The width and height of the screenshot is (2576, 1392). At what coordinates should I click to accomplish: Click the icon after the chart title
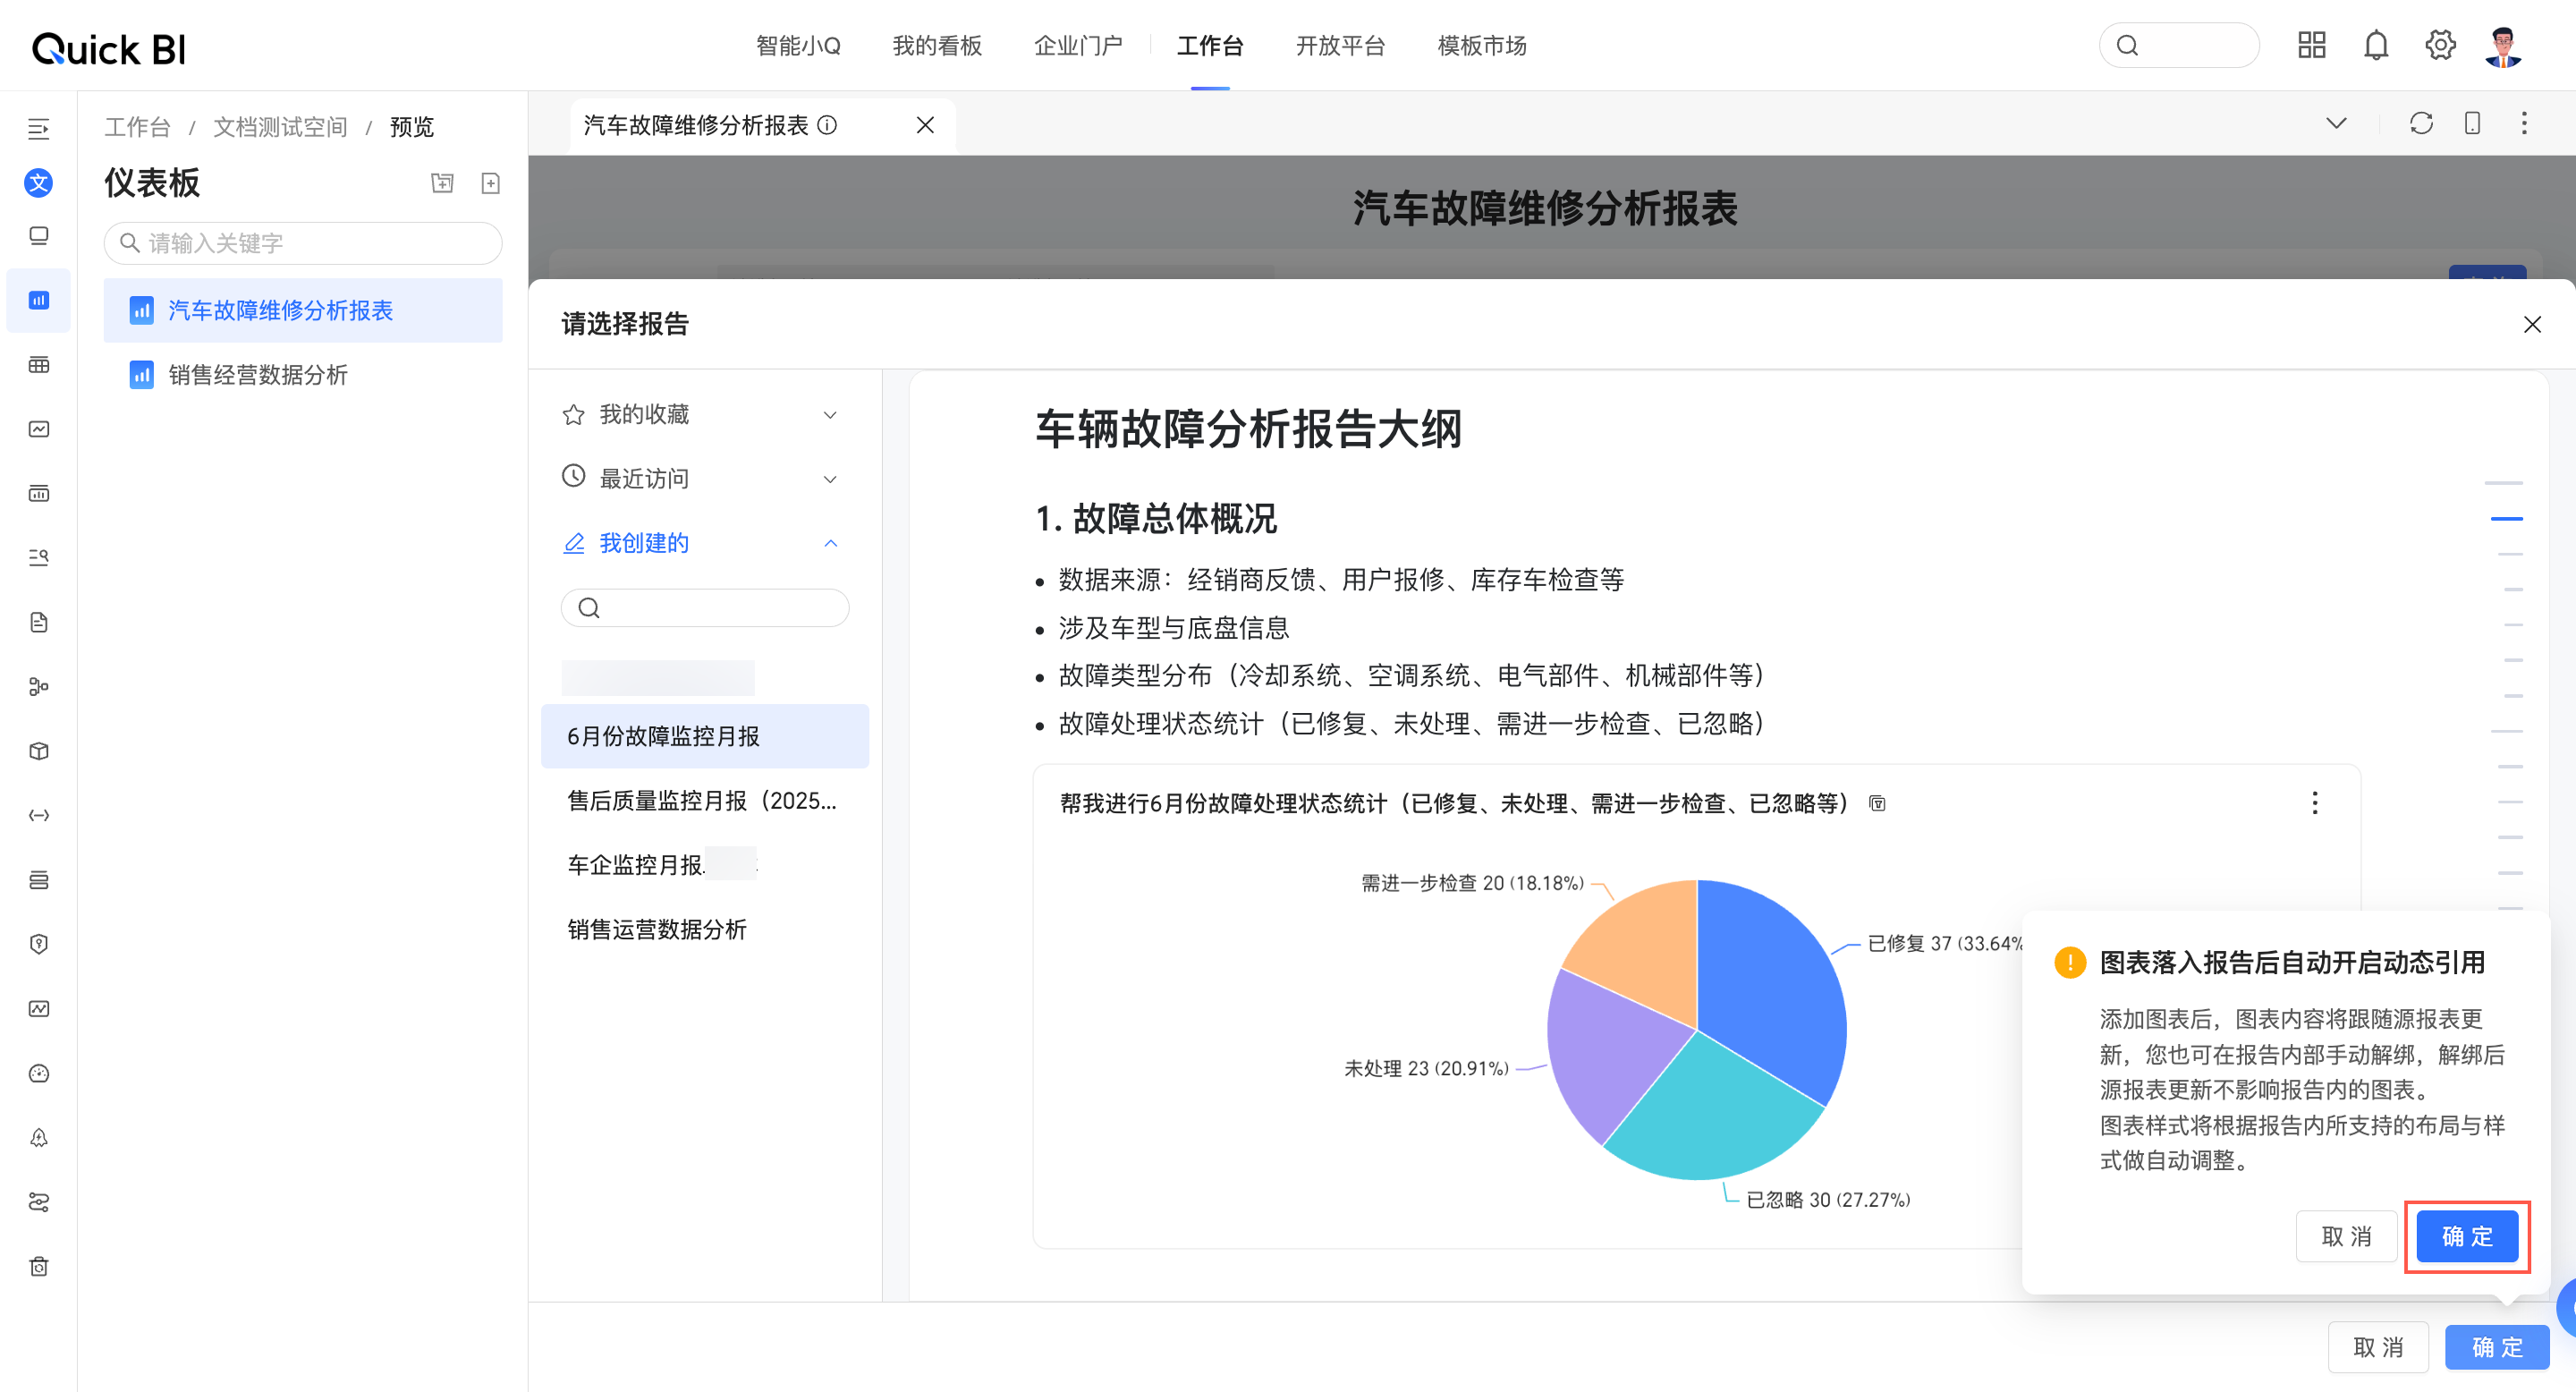[x=1877, y=804]
